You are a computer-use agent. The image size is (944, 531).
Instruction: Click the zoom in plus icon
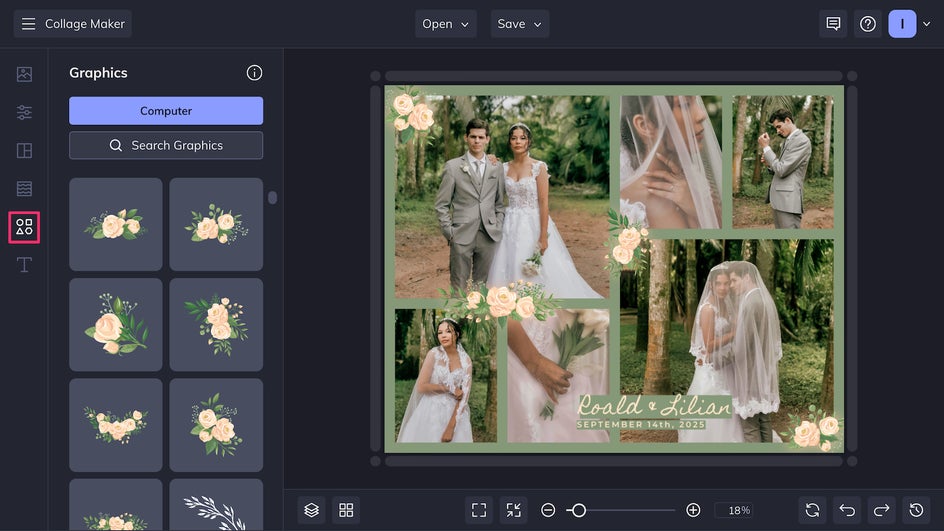click(693, 511)
